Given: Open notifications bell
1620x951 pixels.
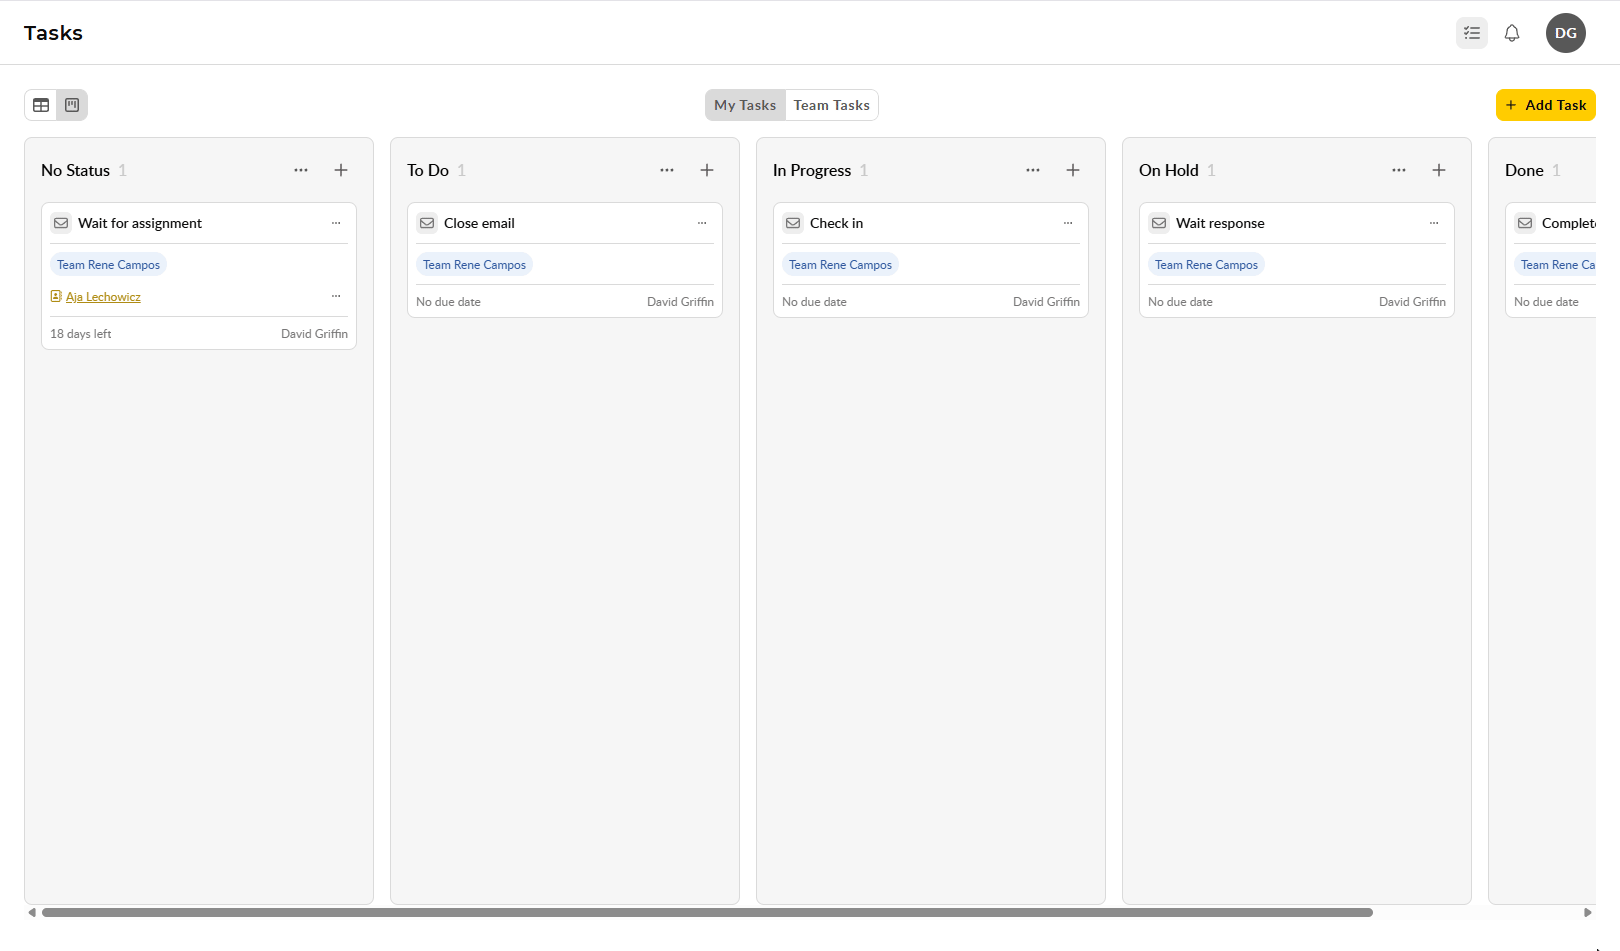Looking at the screenshot, I should pyautogui.click(x=1512, y=33).
